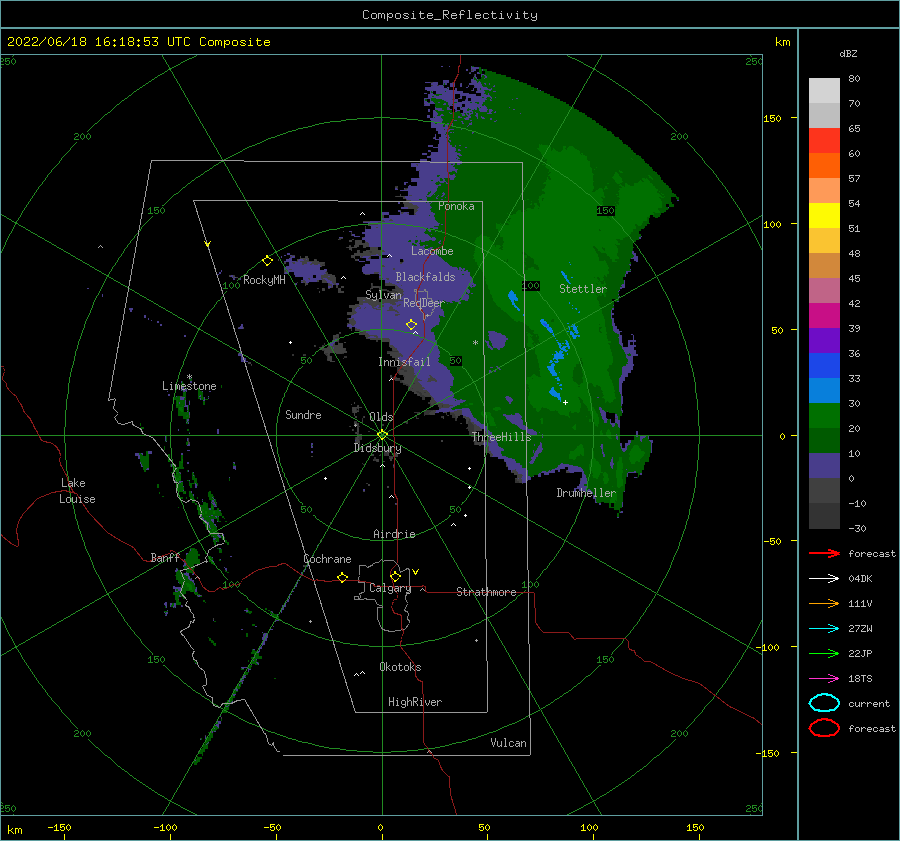This screenshot has width=900, height=841.
Task: Click the Banff label
Action: [x=165, y=557]
